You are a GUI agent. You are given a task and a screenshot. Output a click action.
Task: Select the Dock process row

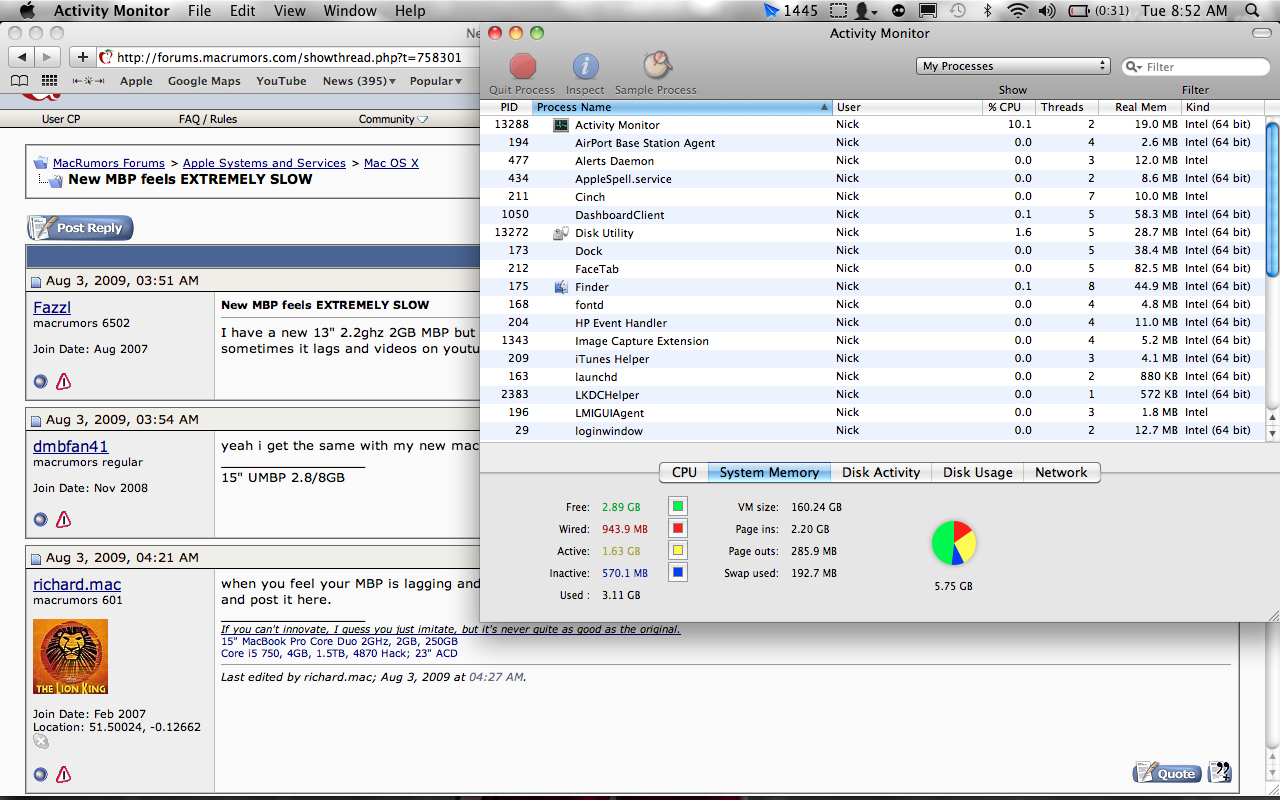[x=873, y=251]
